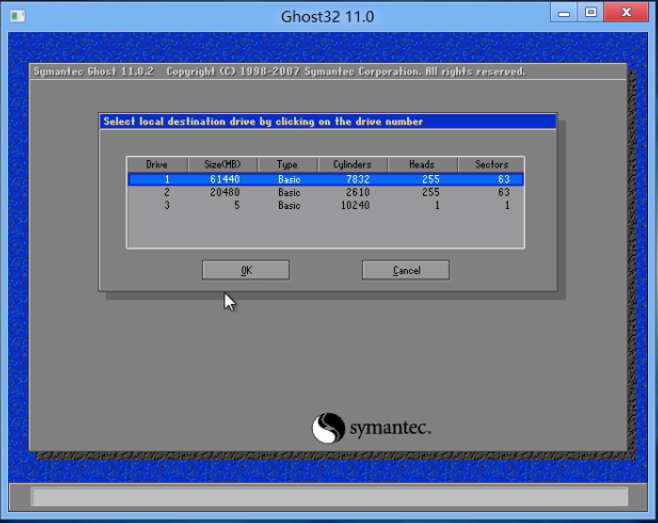The image size is (658, 523).
Task: Click the Symantec Ghost copyright text
Action: [279, 72]
